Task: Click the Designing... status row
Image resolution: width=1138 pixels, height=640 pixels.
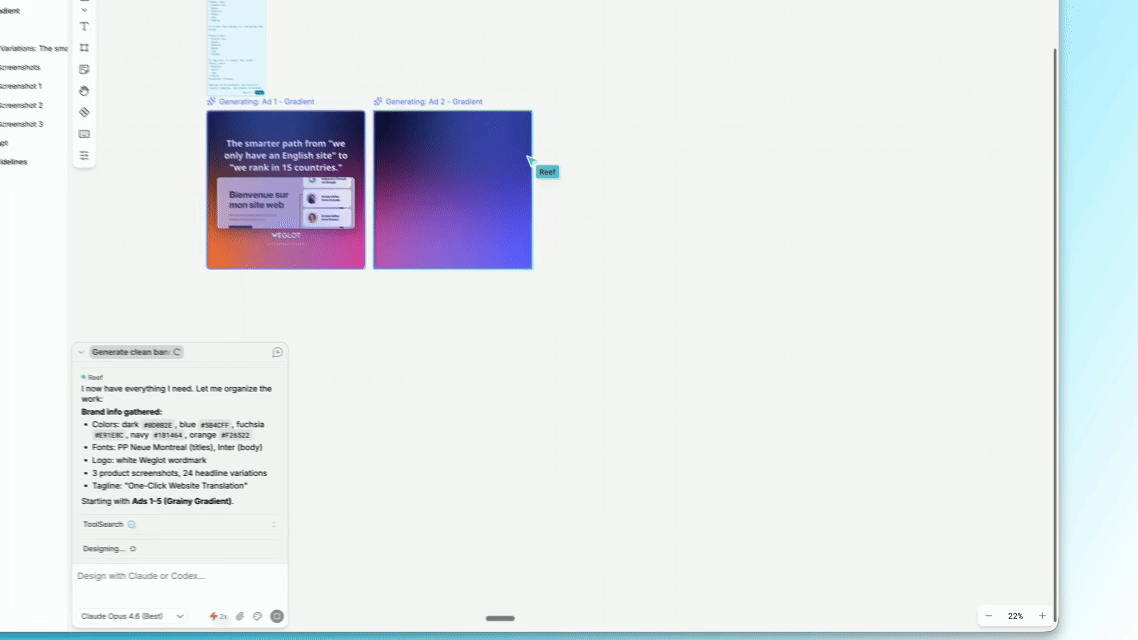Action: (179, 549)
